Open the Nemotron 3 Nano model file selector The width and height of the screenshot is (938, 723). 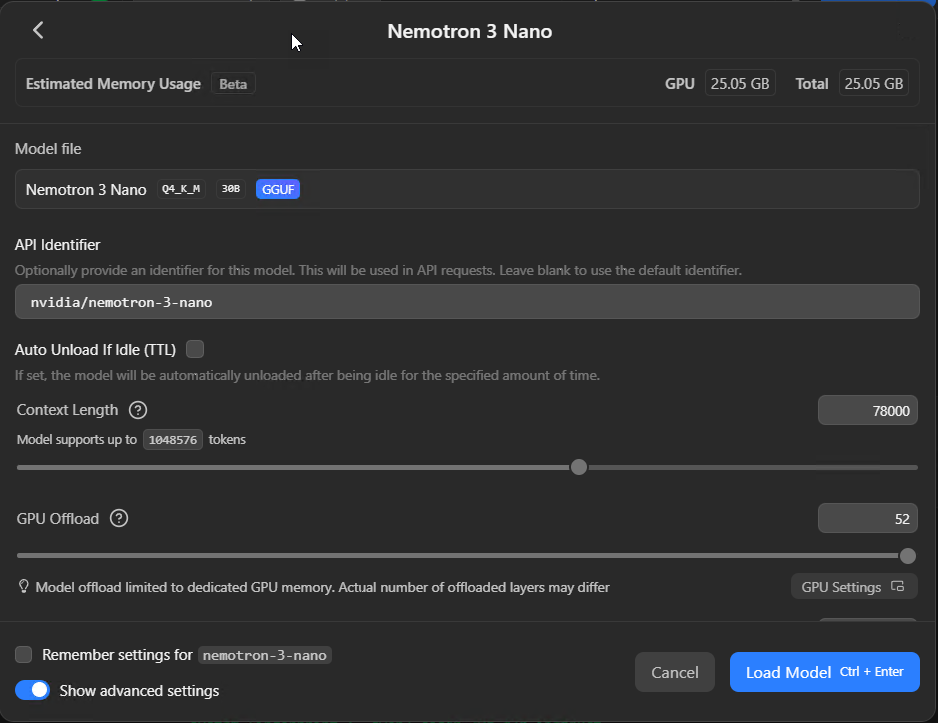467,189
